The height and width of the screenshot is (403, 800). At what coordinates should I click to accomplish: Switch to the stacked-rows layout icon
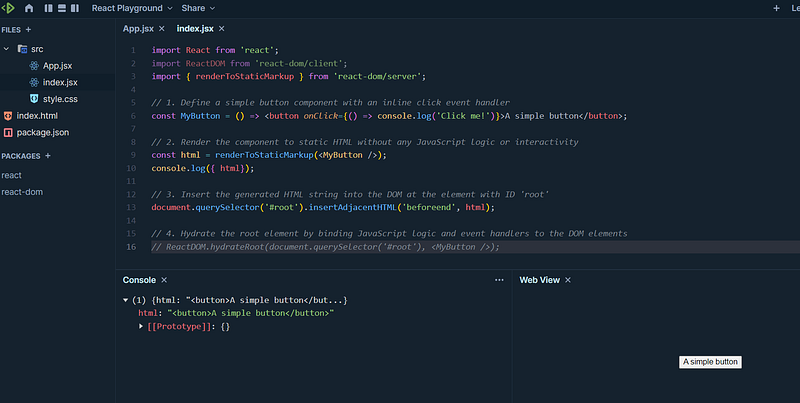tap(62, 8)
